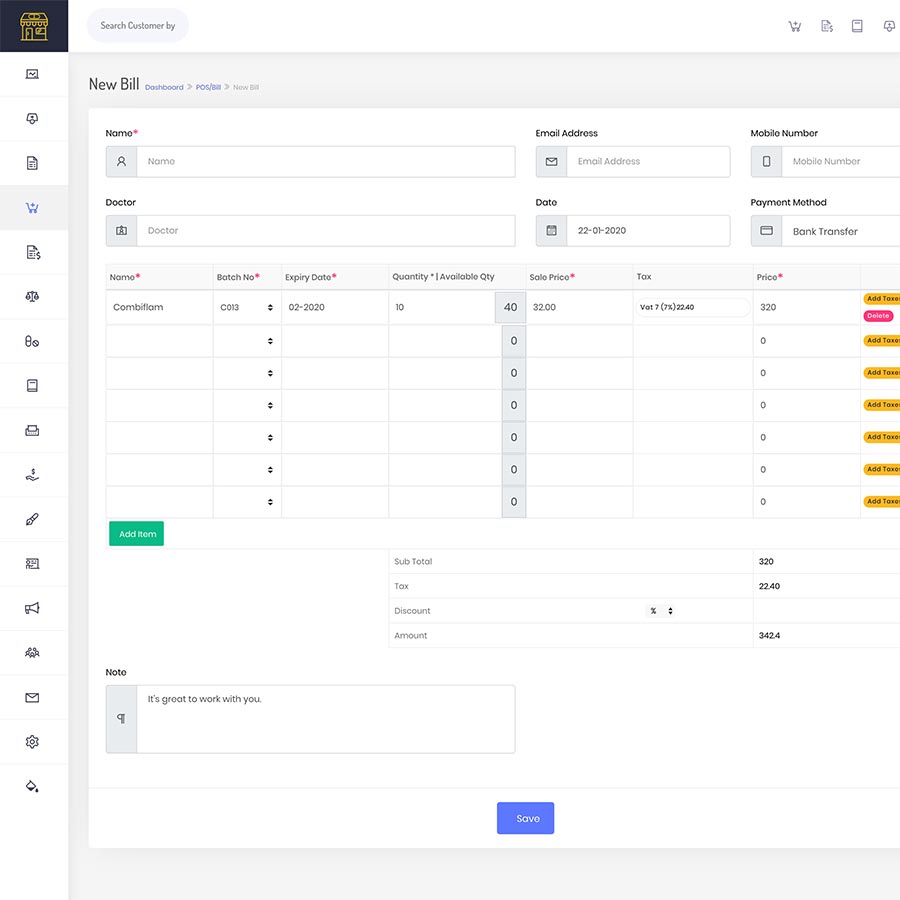The image size is (900, 900).
Task: Open the Bank Transfer payment method dropdown
Action: tap(841, 231)
